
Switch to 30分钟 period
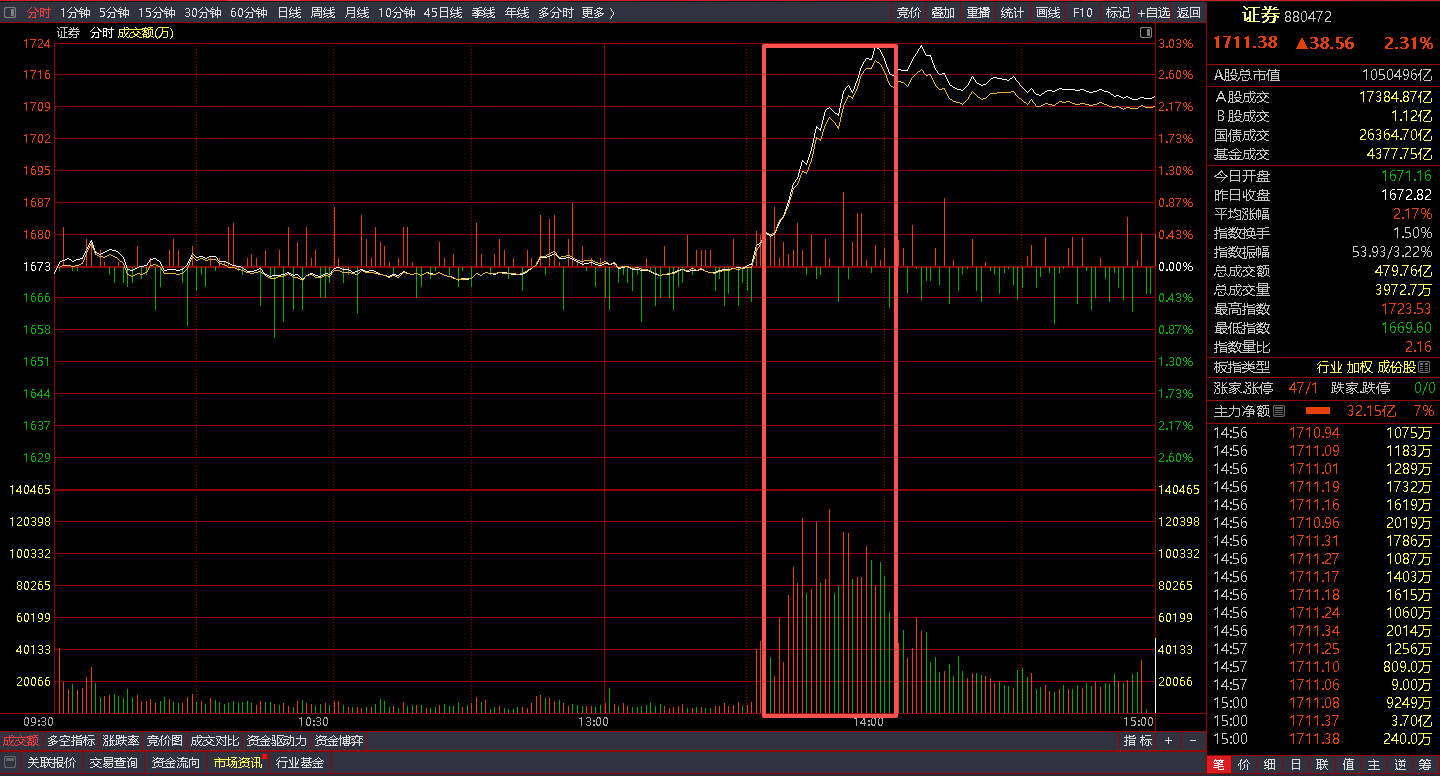[203, 13]
